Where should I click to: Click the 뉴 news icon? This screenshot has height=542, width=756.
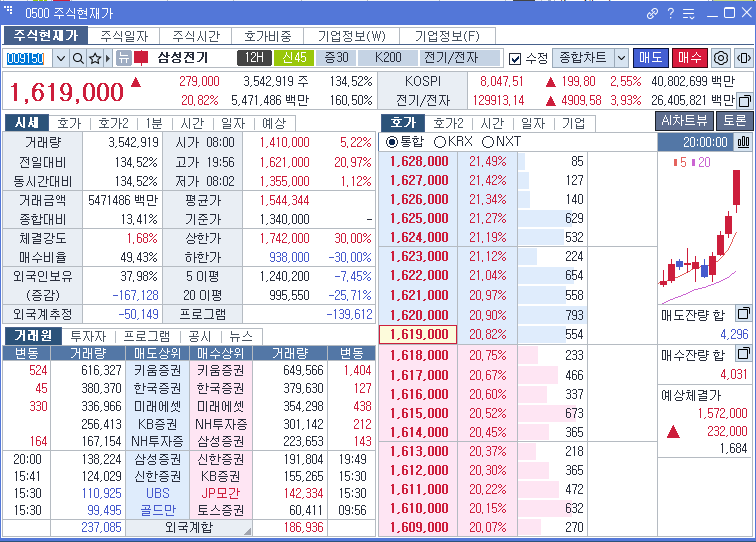(124, 58)
